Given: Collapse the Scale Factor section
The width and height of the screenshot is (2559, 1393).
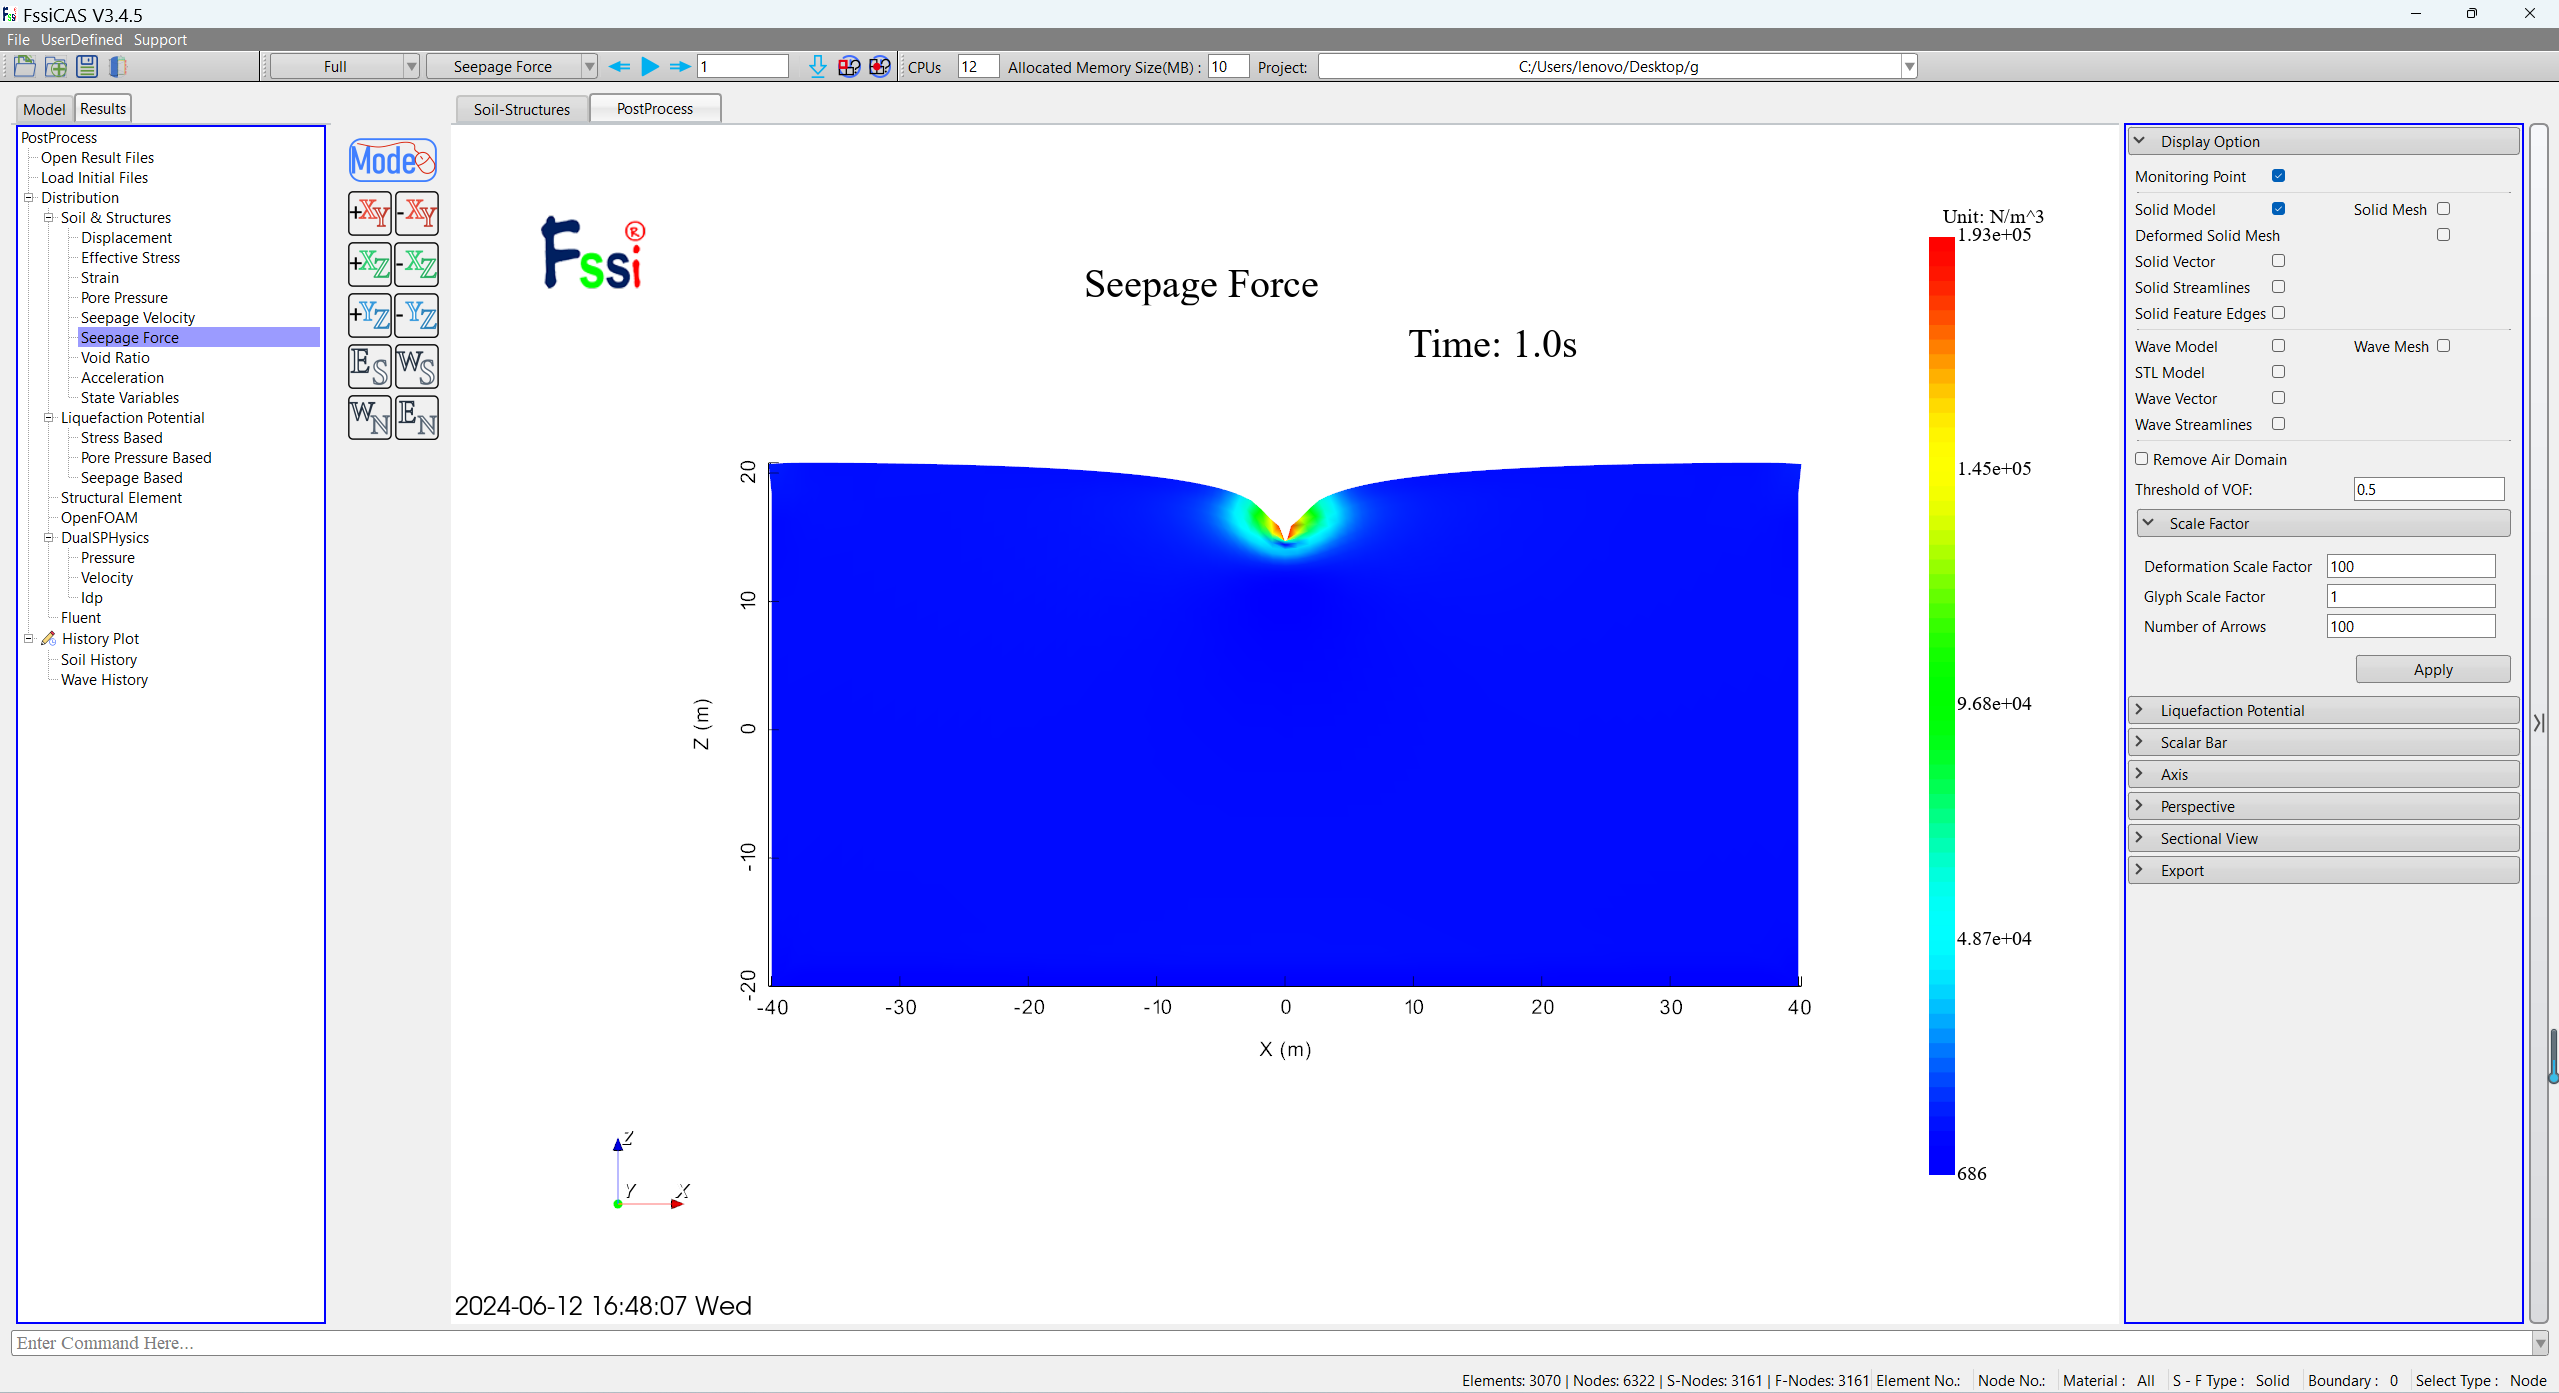Looking at the screenshot, I should click(2323, 523).
